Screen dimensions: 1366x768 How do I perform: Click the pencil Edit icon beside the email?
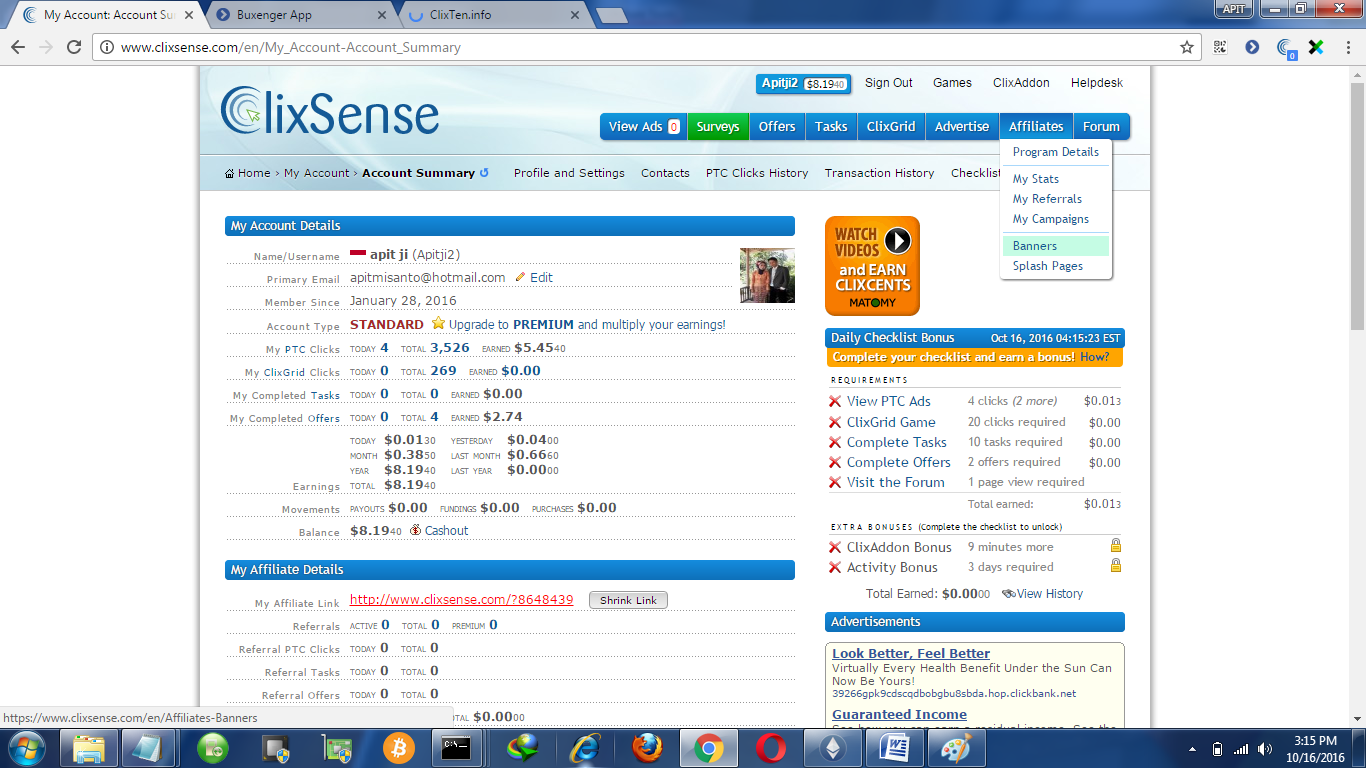click(520, 277)
